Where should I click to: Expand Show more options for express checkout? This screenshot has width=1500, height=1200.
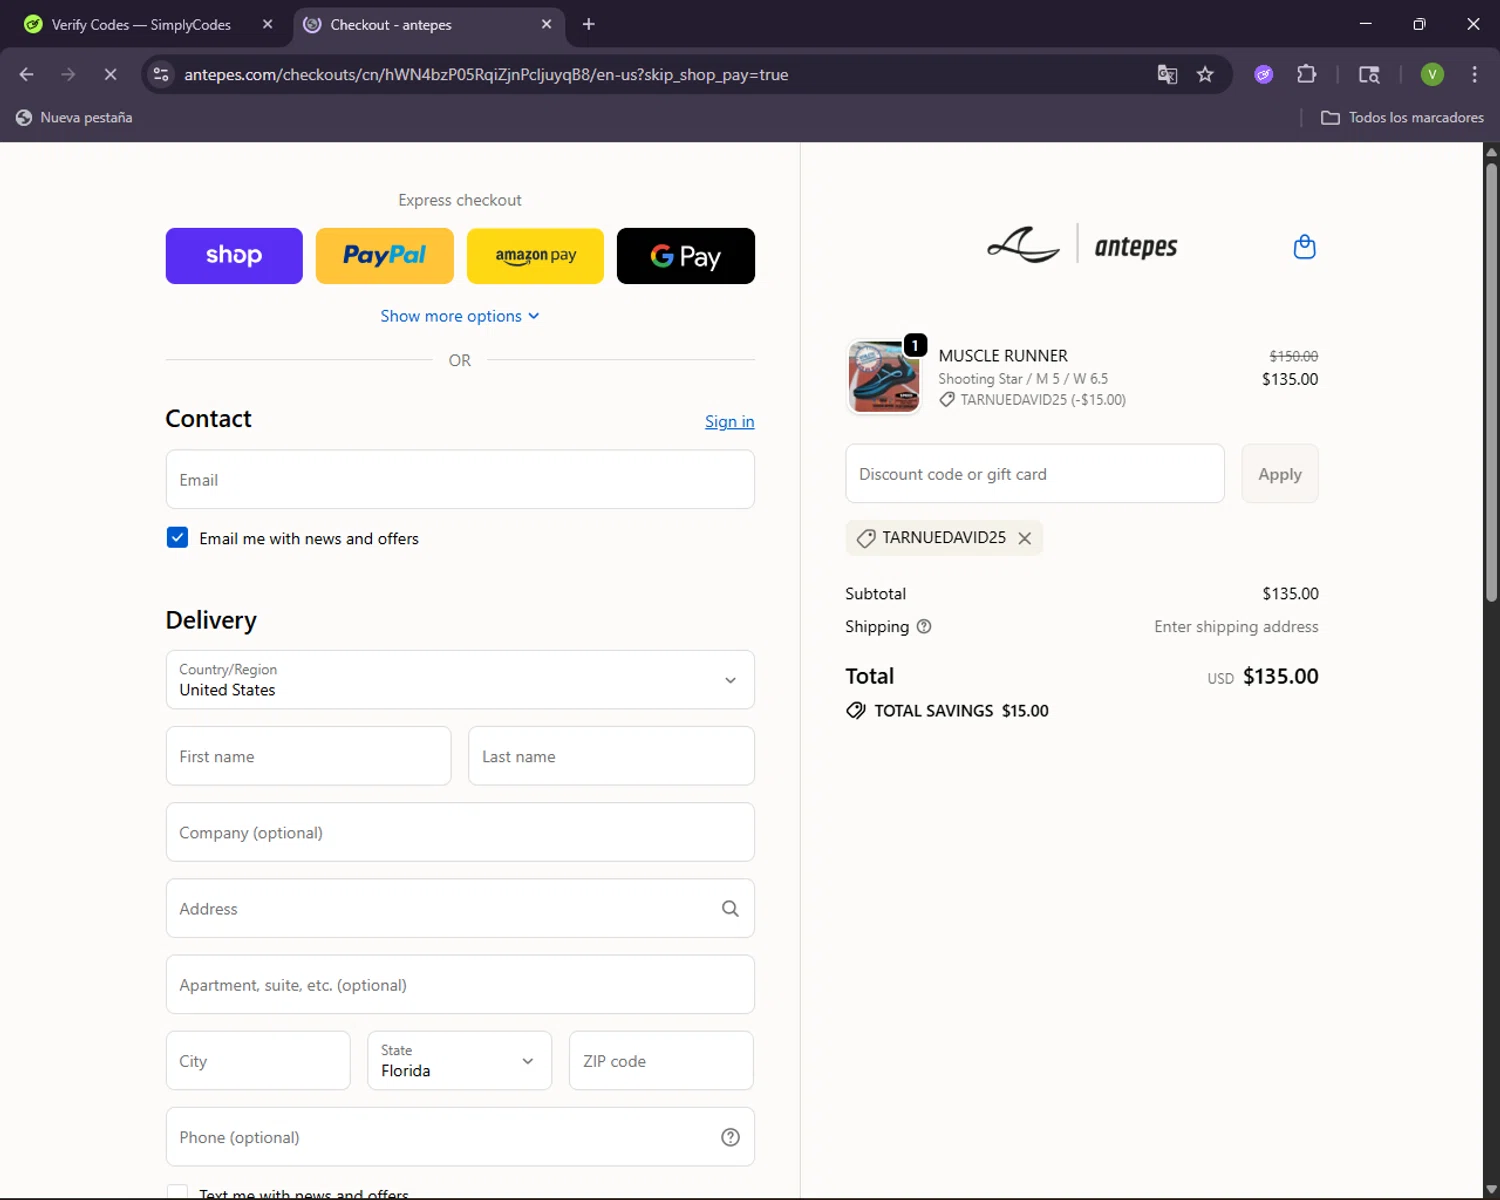460,316
